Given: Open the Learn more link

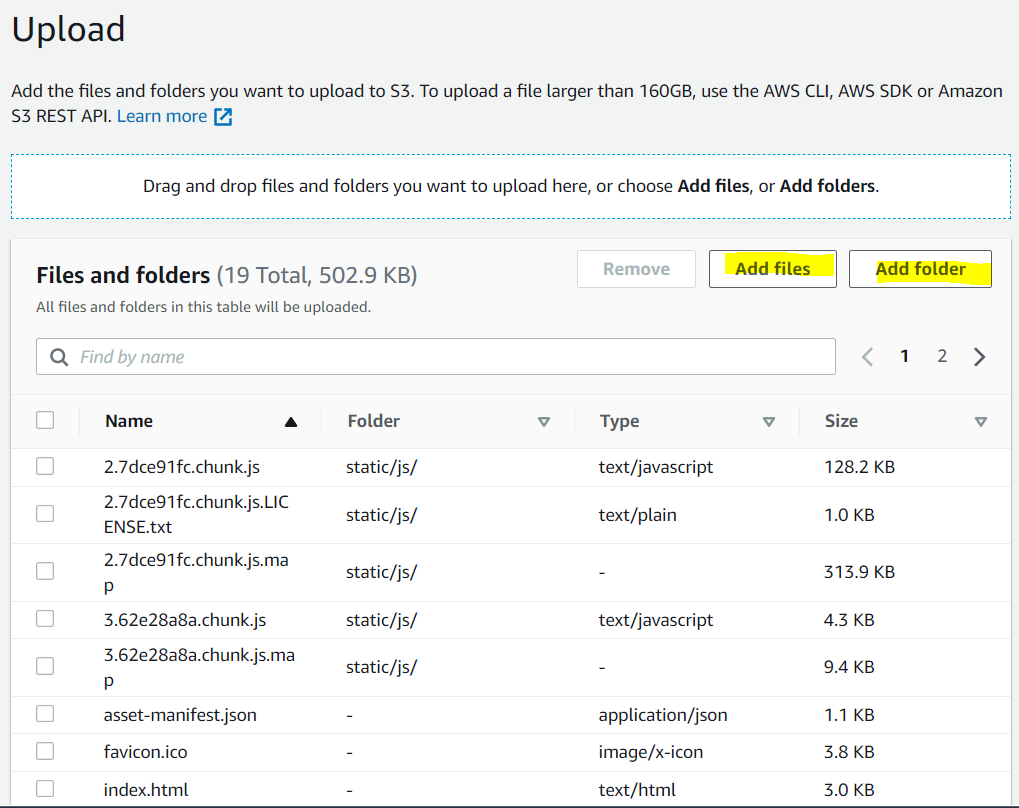Looking at the screenshot, I should (x=162, y=116).
